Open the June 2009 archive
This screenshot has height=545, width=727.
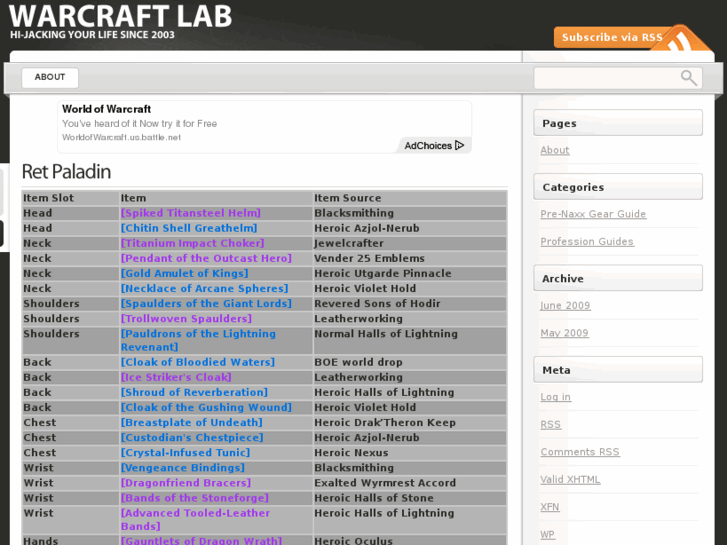(565, 306)
